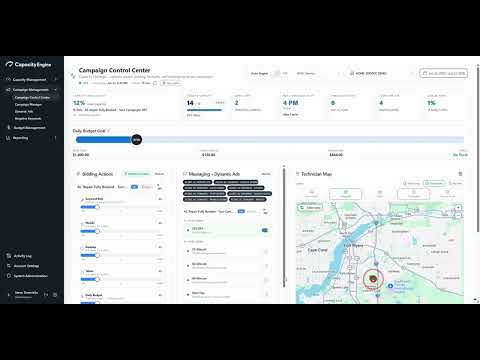The image size is (480, 360).
Task: Toggle the active highlighted message switch
Action: [265, 230]
